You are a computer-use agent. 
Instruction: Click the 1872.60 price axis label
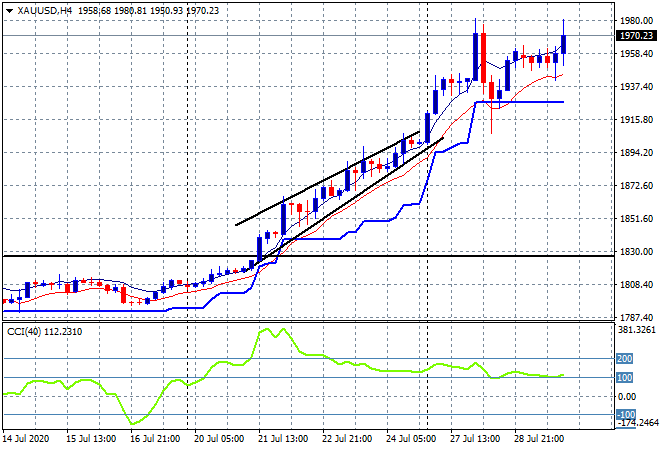[636, 186]
